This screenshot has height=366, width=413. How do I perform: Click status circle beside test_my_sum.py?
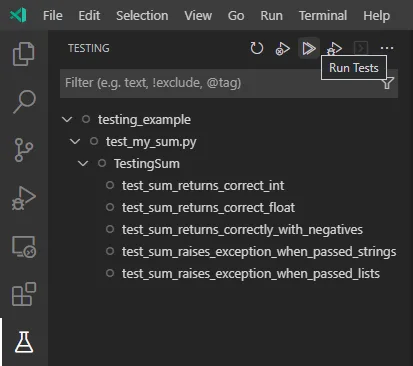(94, 141)
